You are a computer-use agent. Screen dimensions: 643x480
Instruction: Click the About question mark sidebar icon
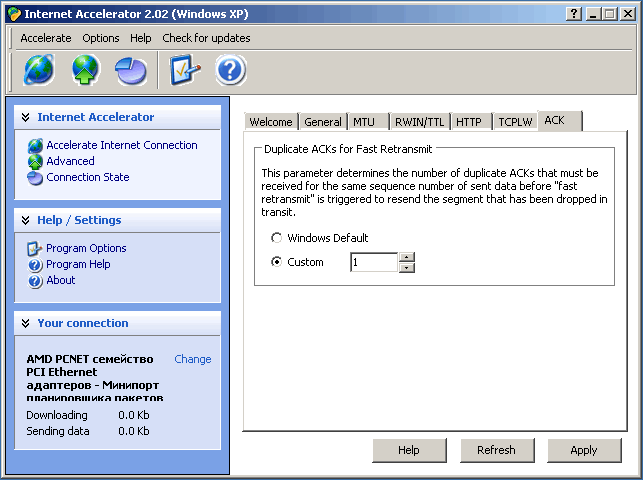pyautogui.click(x=35, y=281)
